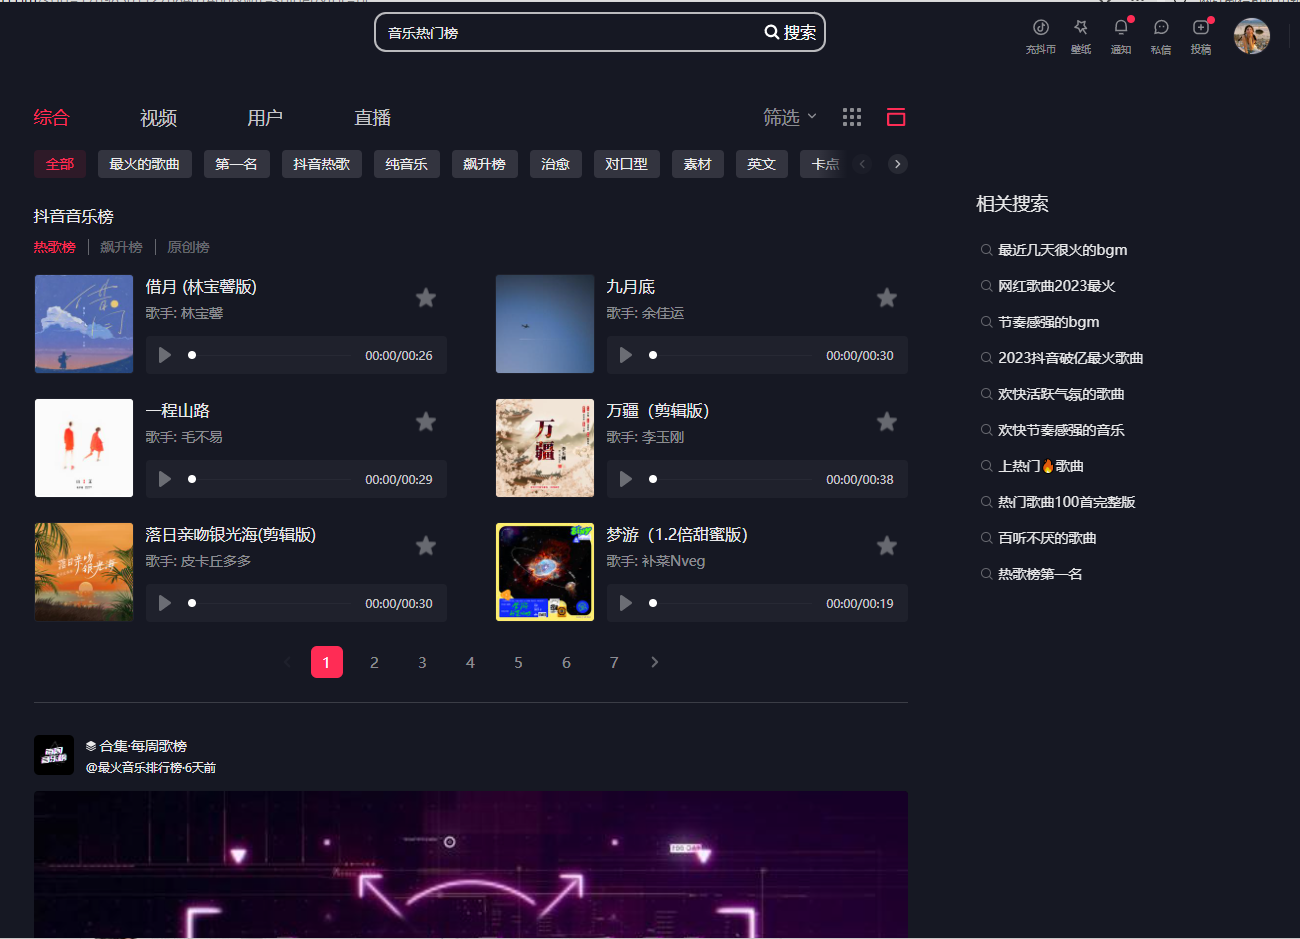Play the song 借月 (林宝馨版)
This screenshot has height=939, width=1300.
coord(165,355)
